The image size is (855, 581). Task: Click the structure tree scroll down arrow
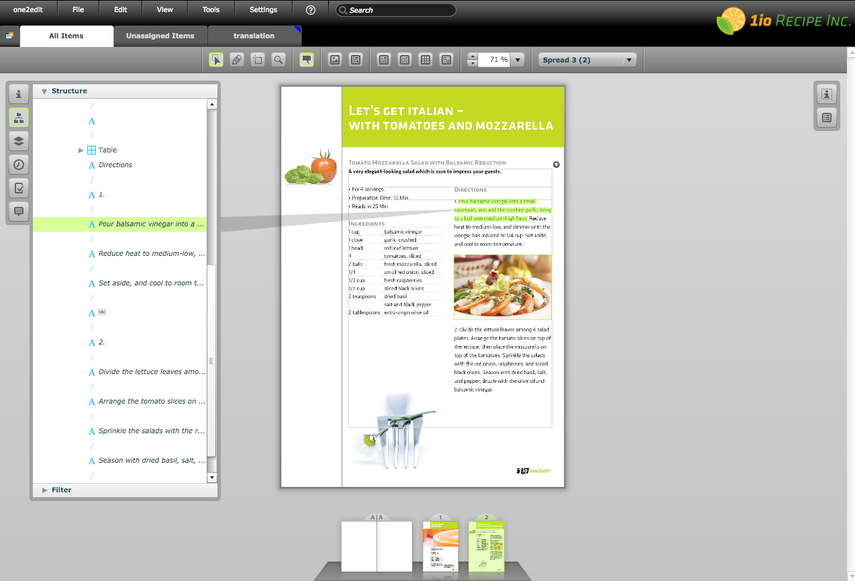pyautogui.click(x=212, y=477)
